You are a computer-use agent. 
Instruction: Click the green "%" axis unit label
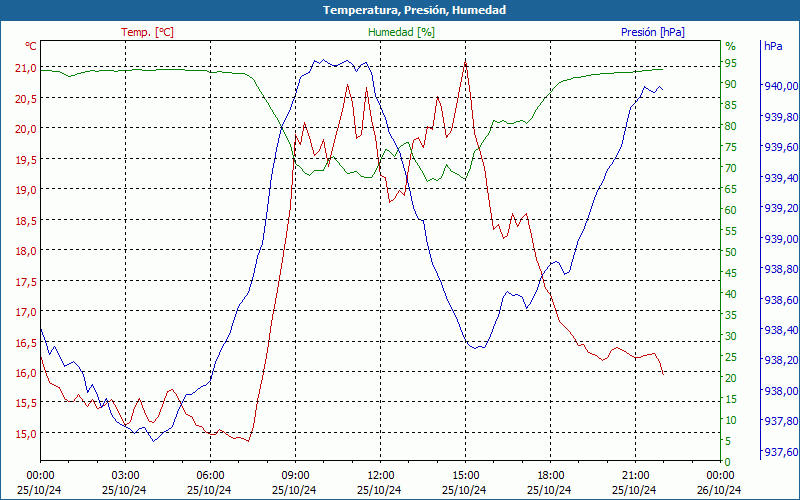click(731, 46)
